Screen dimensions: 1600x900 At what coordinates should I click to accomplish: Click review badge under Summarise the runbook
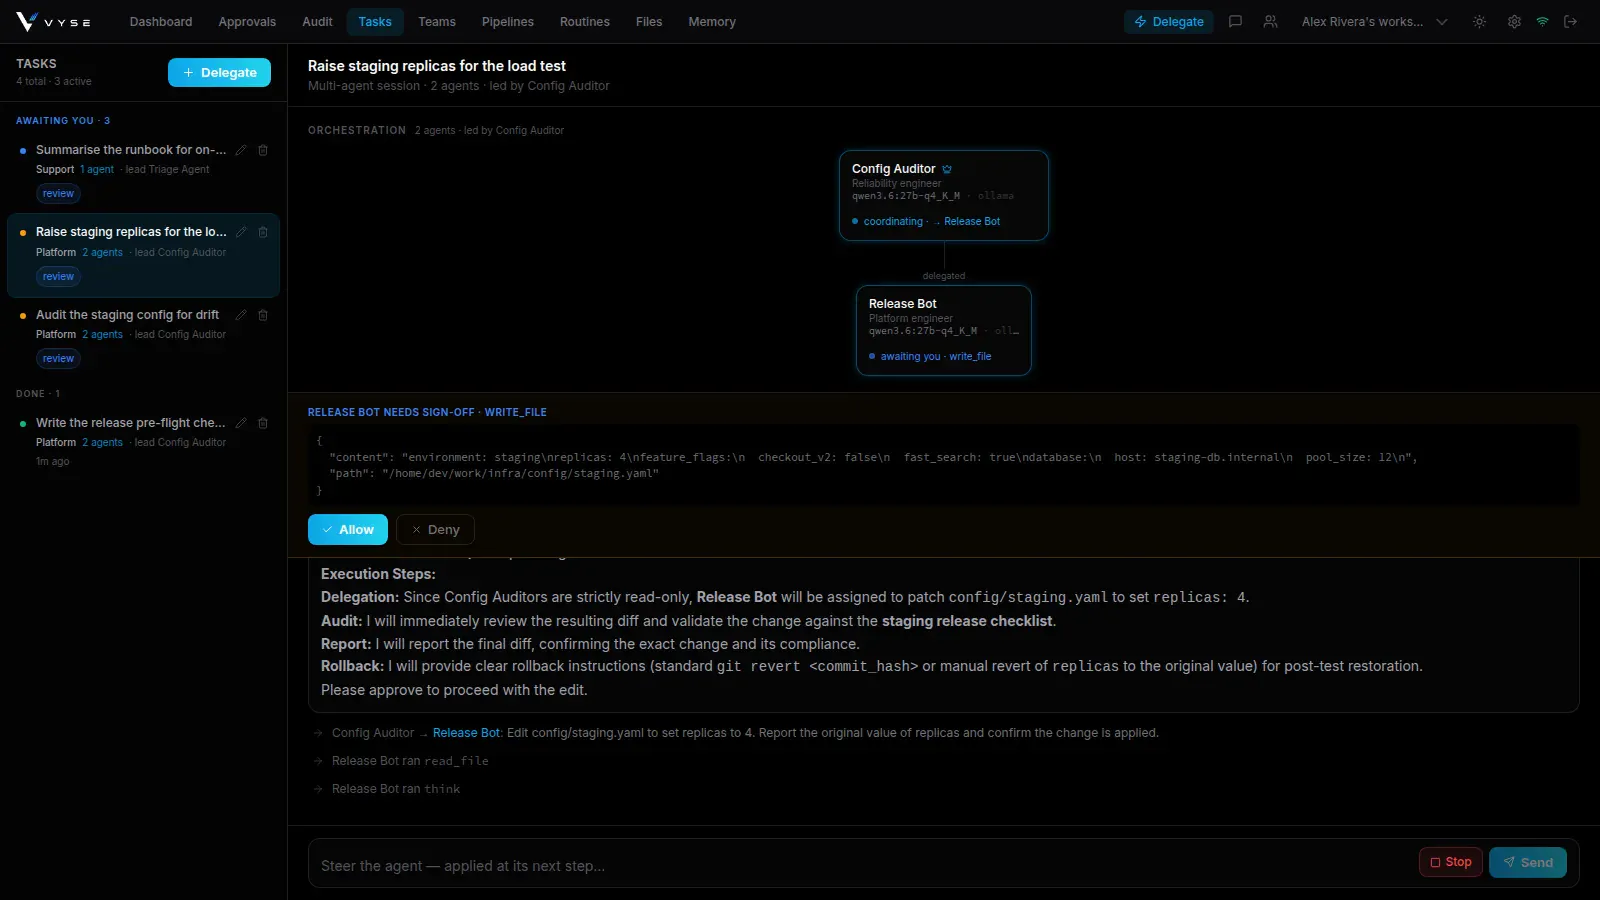coord(58,194)
